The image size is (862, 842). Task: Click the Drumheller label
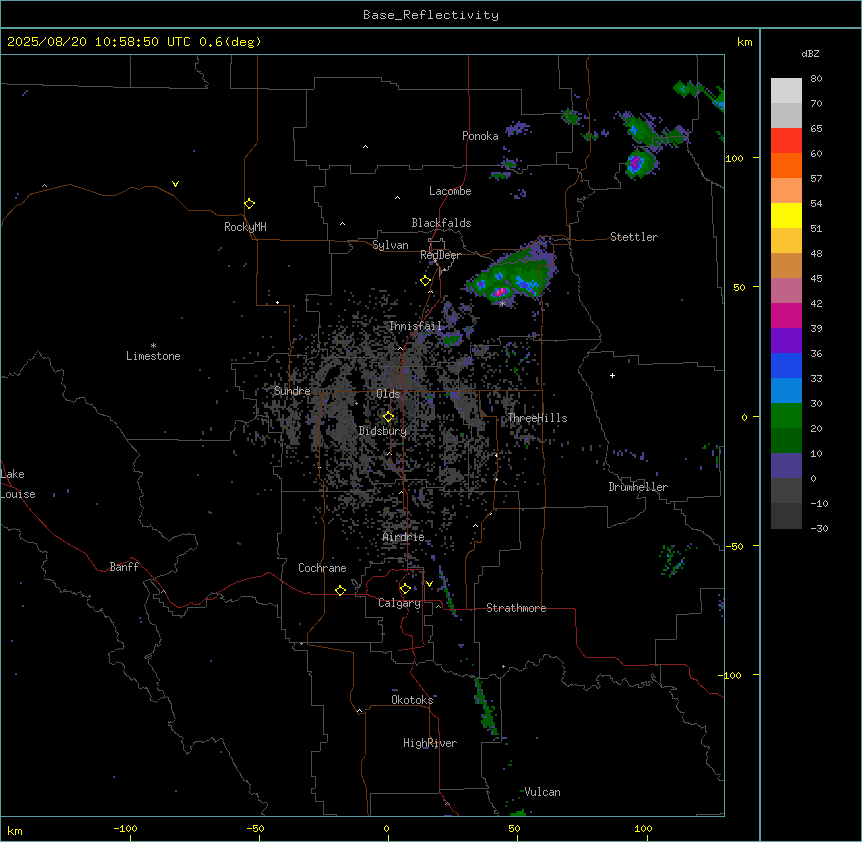pos(638,487)
